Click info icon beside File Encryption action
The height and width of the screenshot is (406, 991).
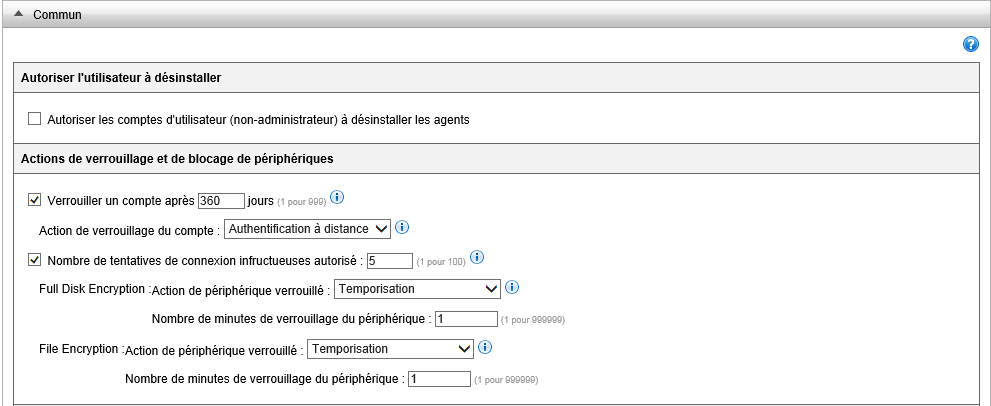485,347
